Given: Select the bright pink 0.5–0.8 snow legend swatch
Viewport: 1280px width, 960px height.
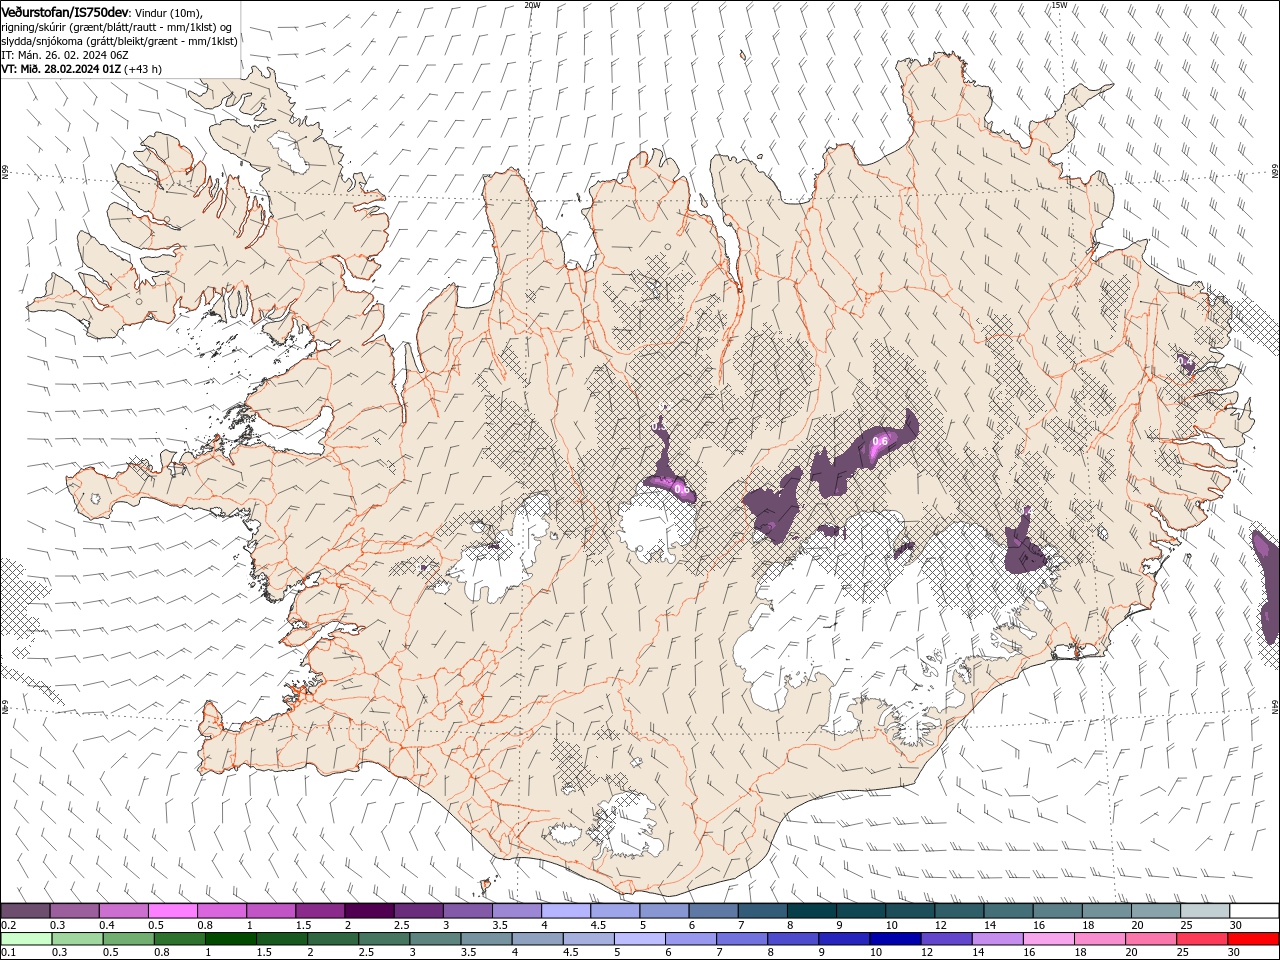Looking at the screenshot, I should click(173, 911).
